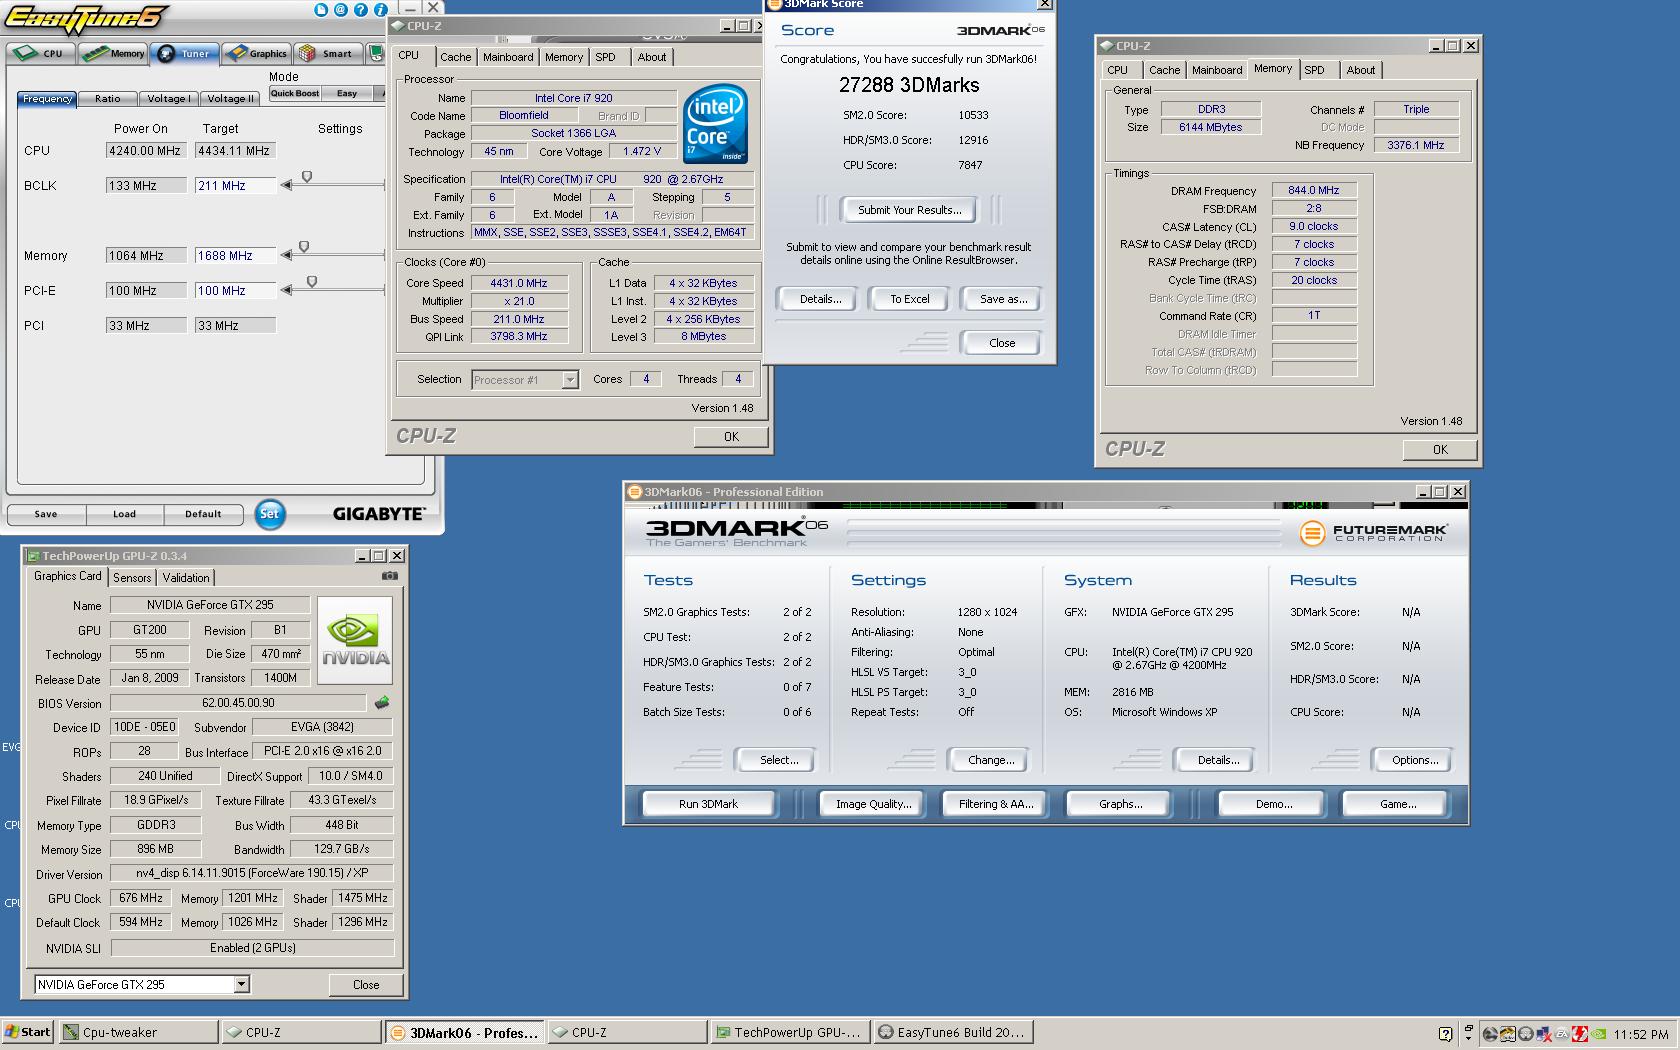Open EasyTune6 Graphics tab
1680x1050 pixels.
[257, 54]
